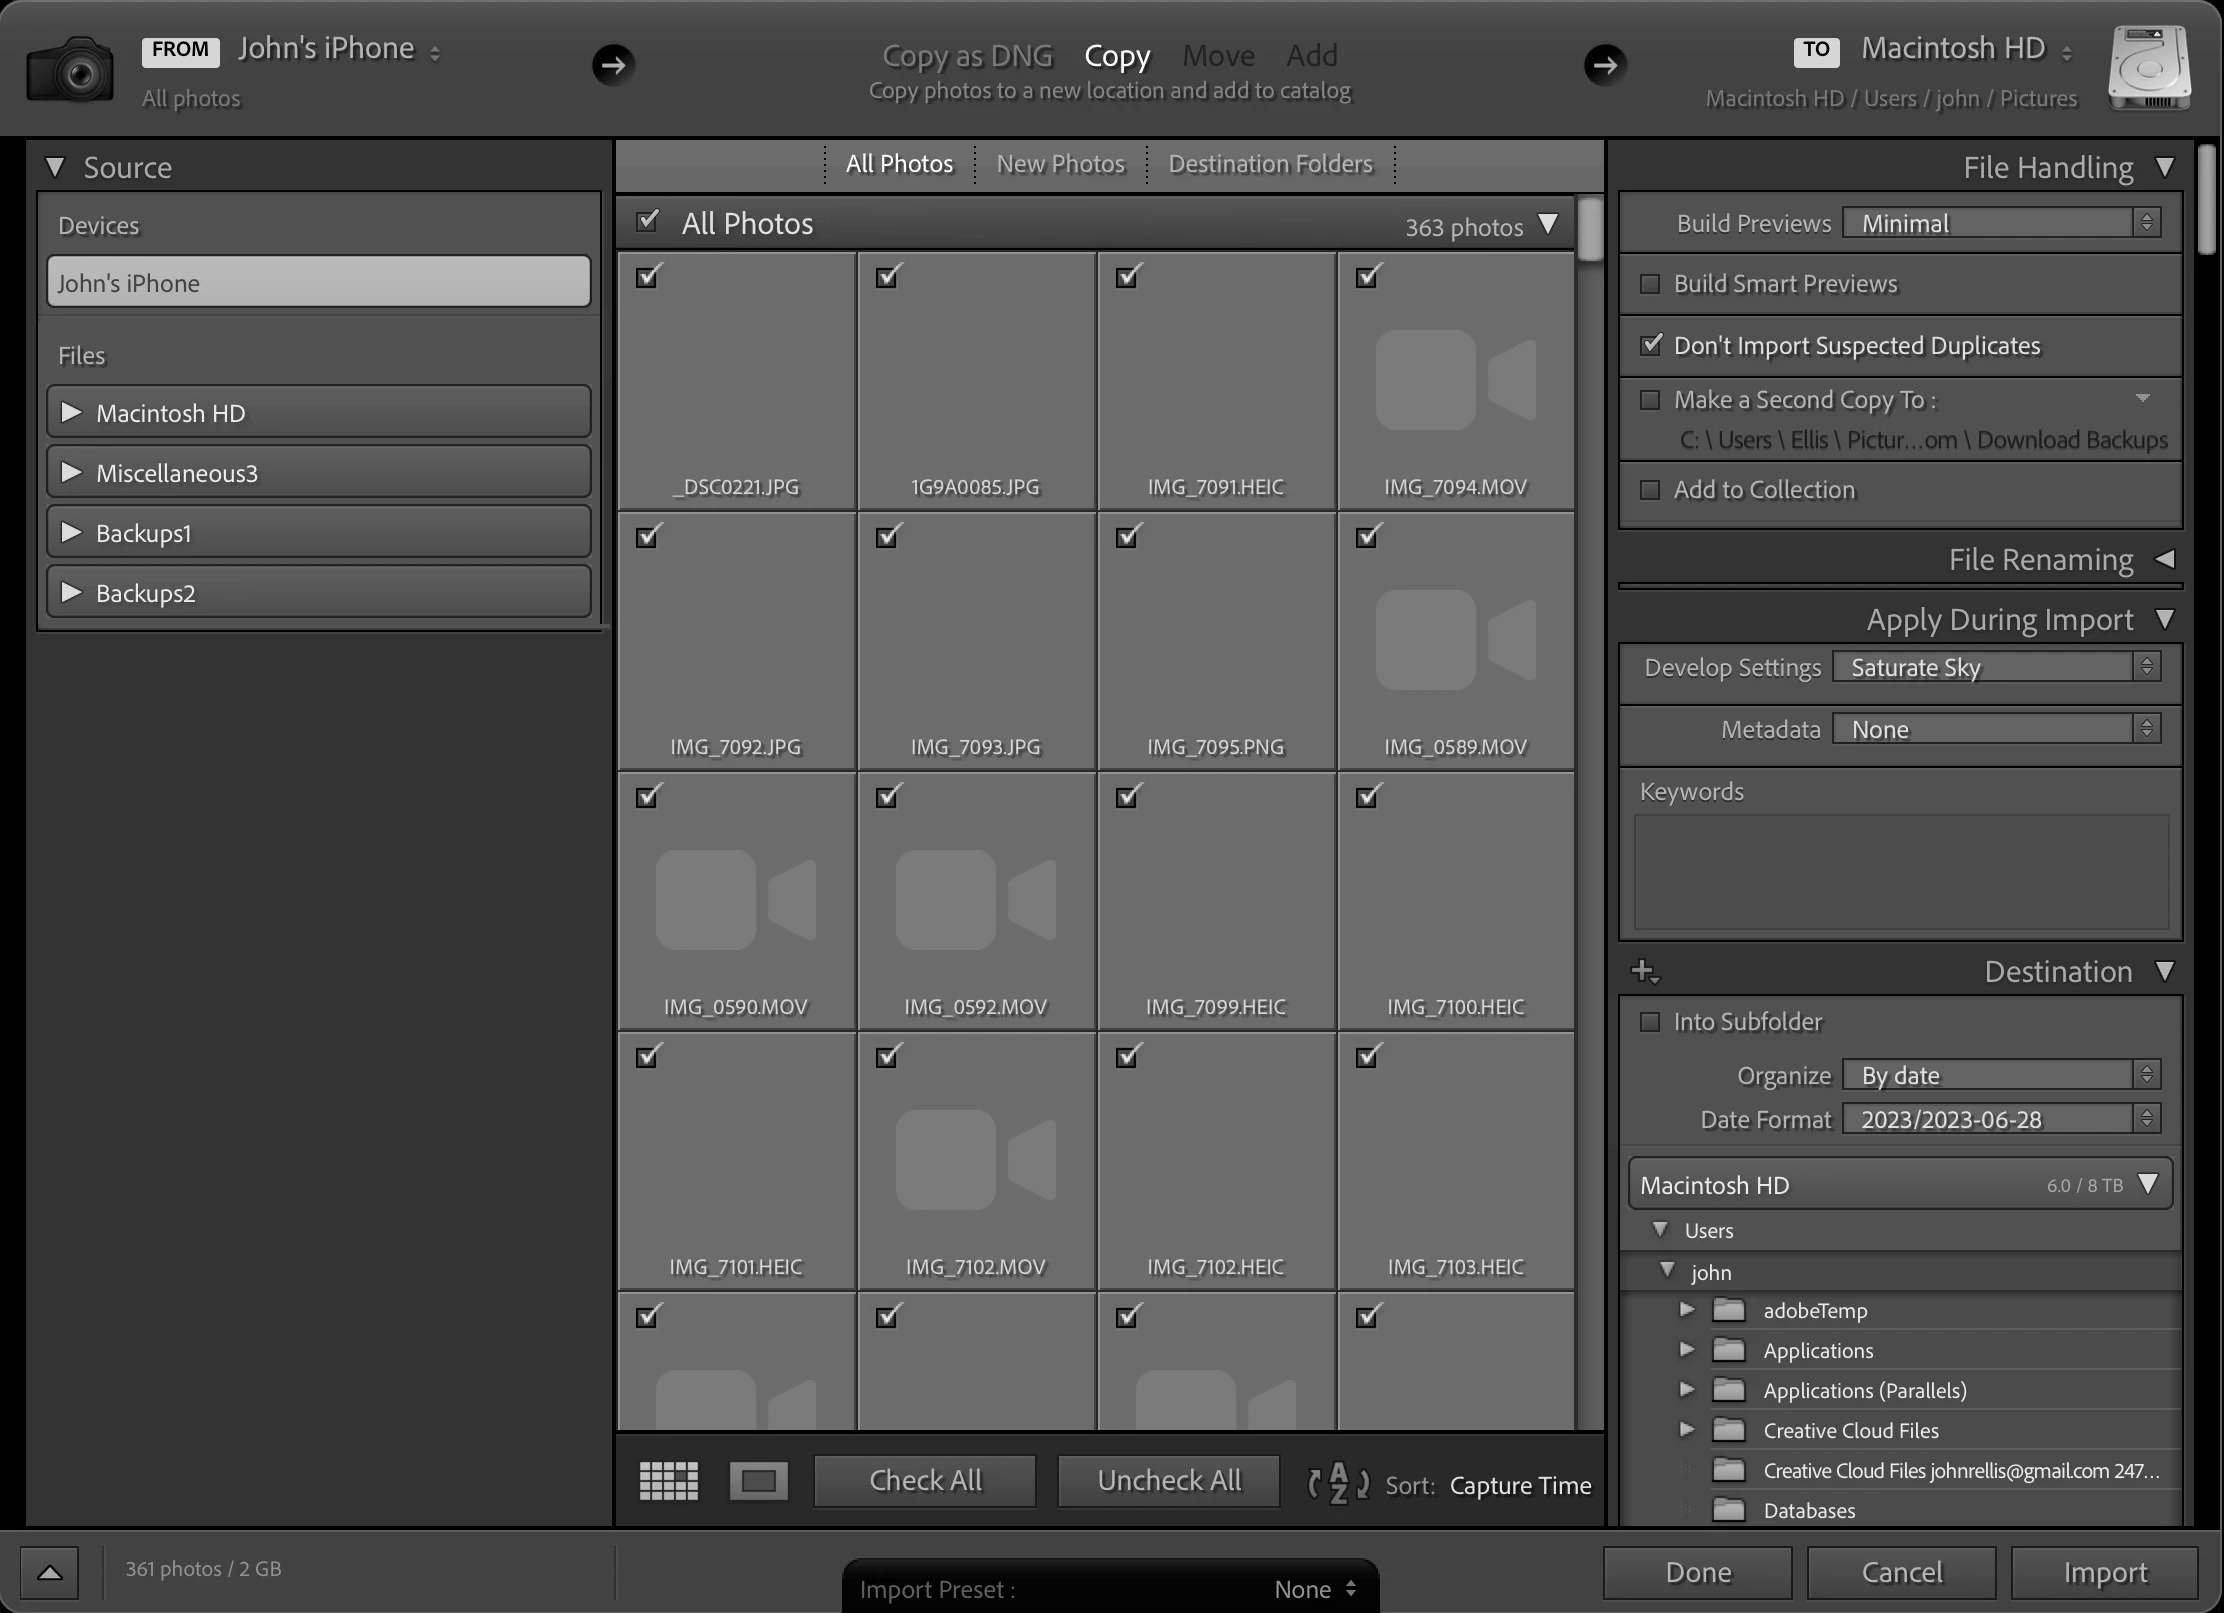The width and height of the screenshot is (2224, 1613).
Task: Click the hard drive destination icon
Action: (x=2149, y=68)
